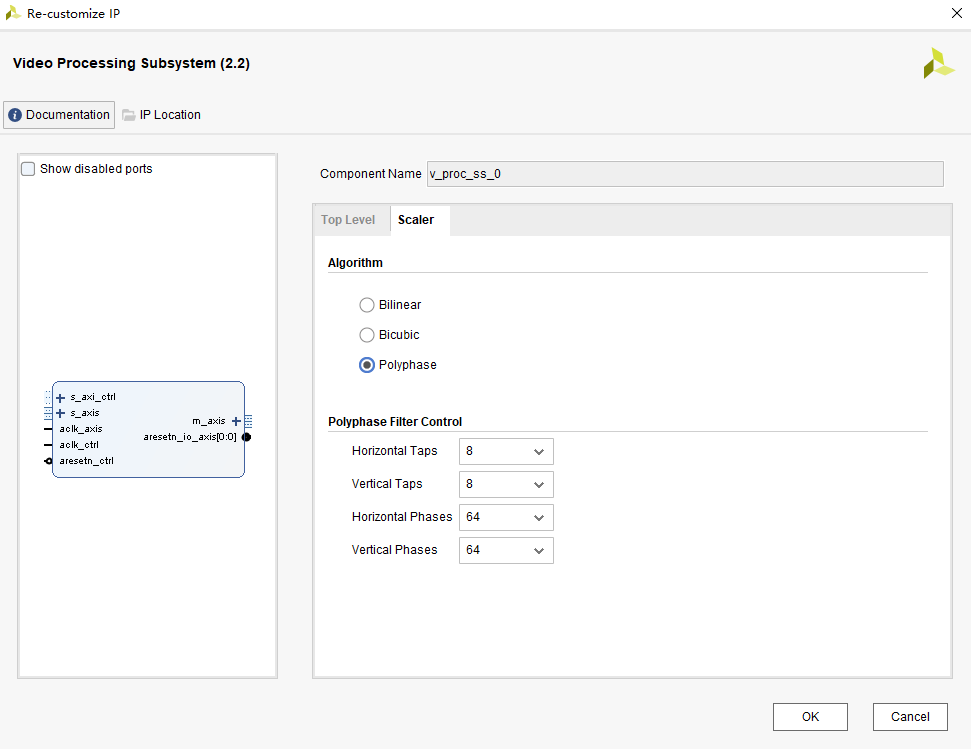Switch to the Top Level tab
This screenshot has width=971, height=749.
350,219
